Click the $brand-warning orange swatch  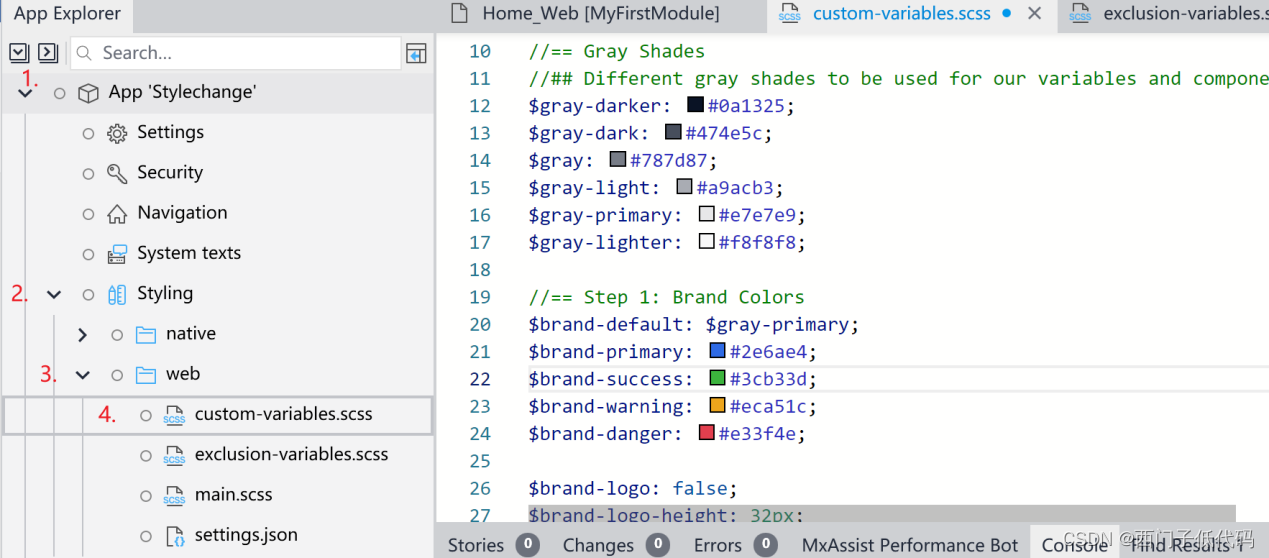717,406
